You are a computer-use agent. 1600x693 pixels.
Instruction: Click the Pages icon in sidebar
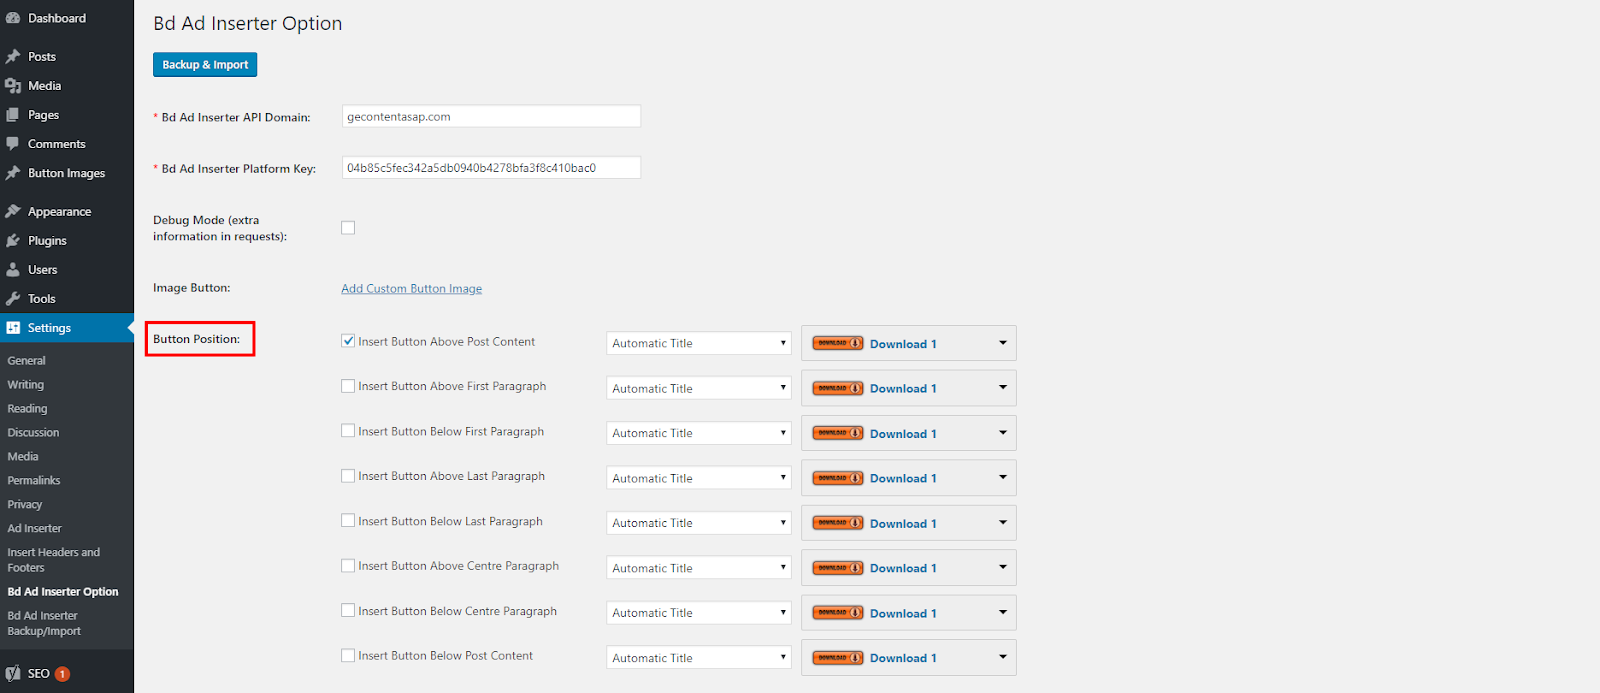(13, 115)
